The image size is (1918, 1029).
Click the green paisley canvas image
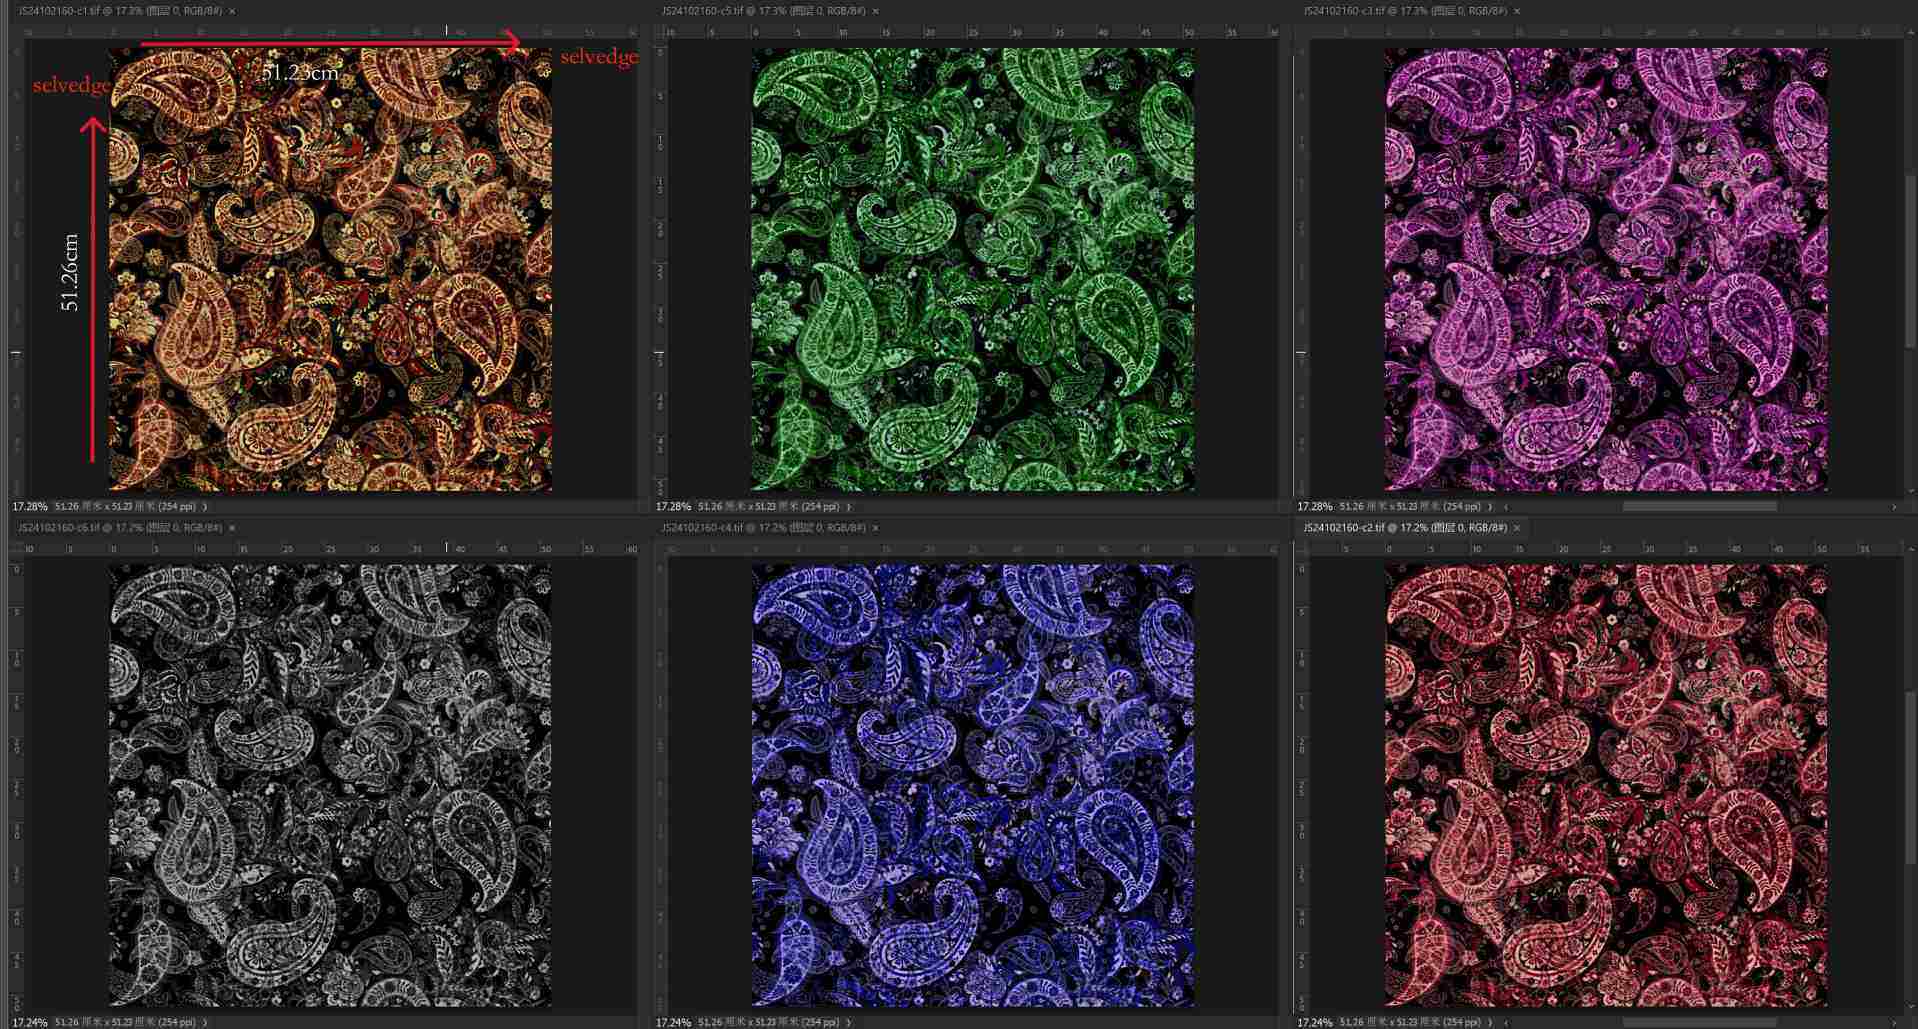972,270
